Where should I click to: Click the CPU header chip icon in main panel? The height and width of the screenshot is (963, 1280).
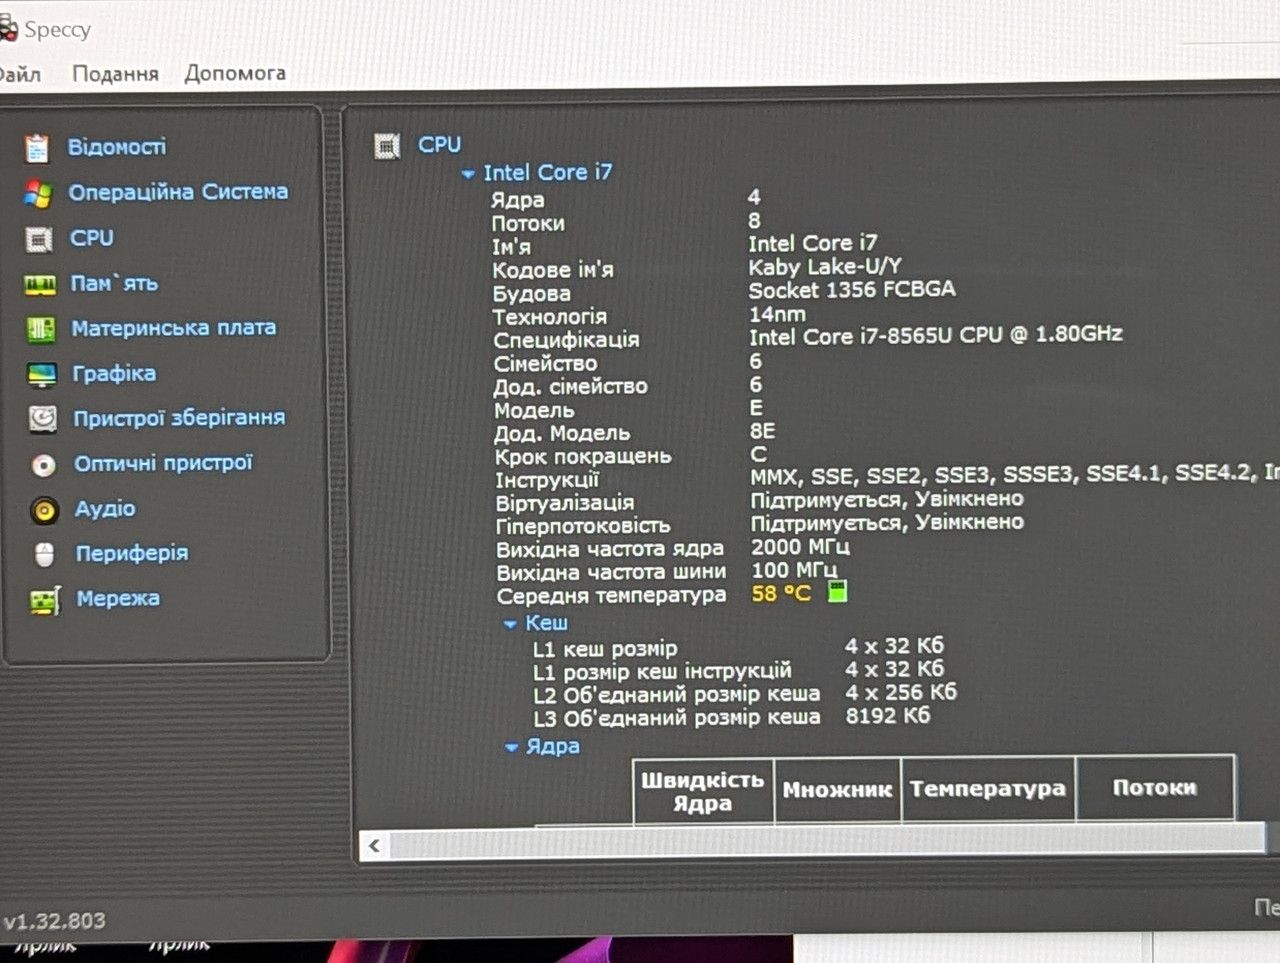(387, 146)
